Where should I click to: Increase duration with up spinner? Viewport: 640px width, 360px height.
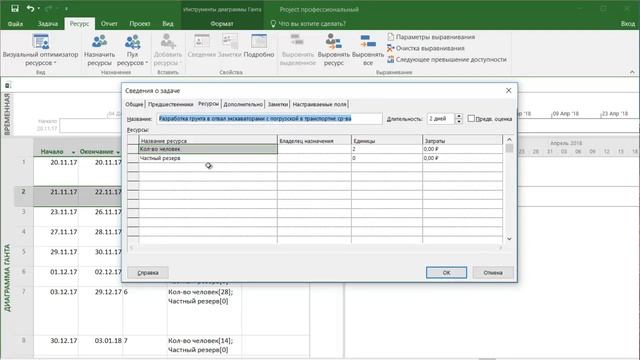(x=459, y=116)
